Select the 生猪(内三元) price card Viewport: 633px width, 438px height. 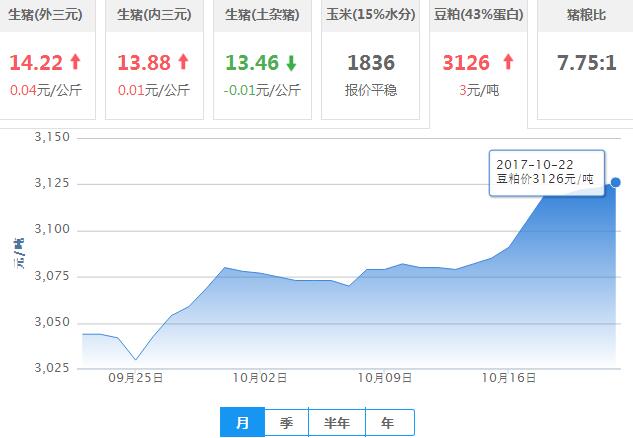(154, 60)
